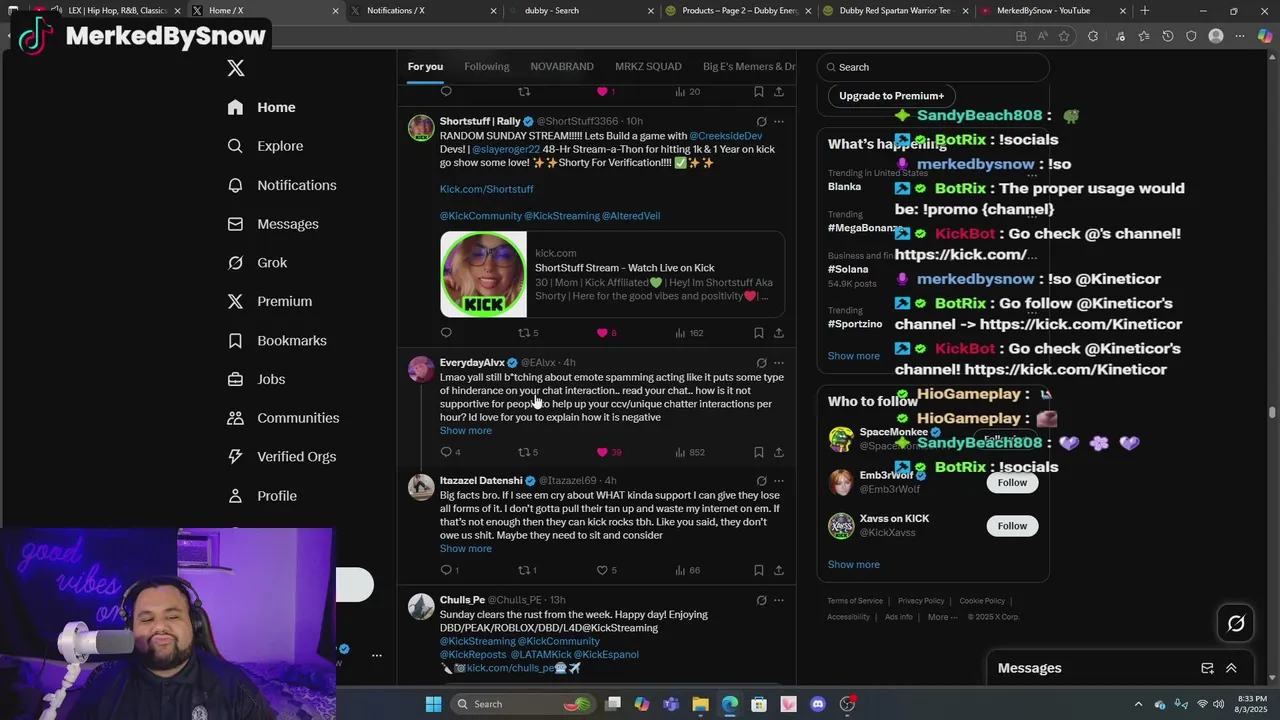Open the @KickCommunity mention link
1280x720 pixels.
pyautogui.click(x=480, y=216)
